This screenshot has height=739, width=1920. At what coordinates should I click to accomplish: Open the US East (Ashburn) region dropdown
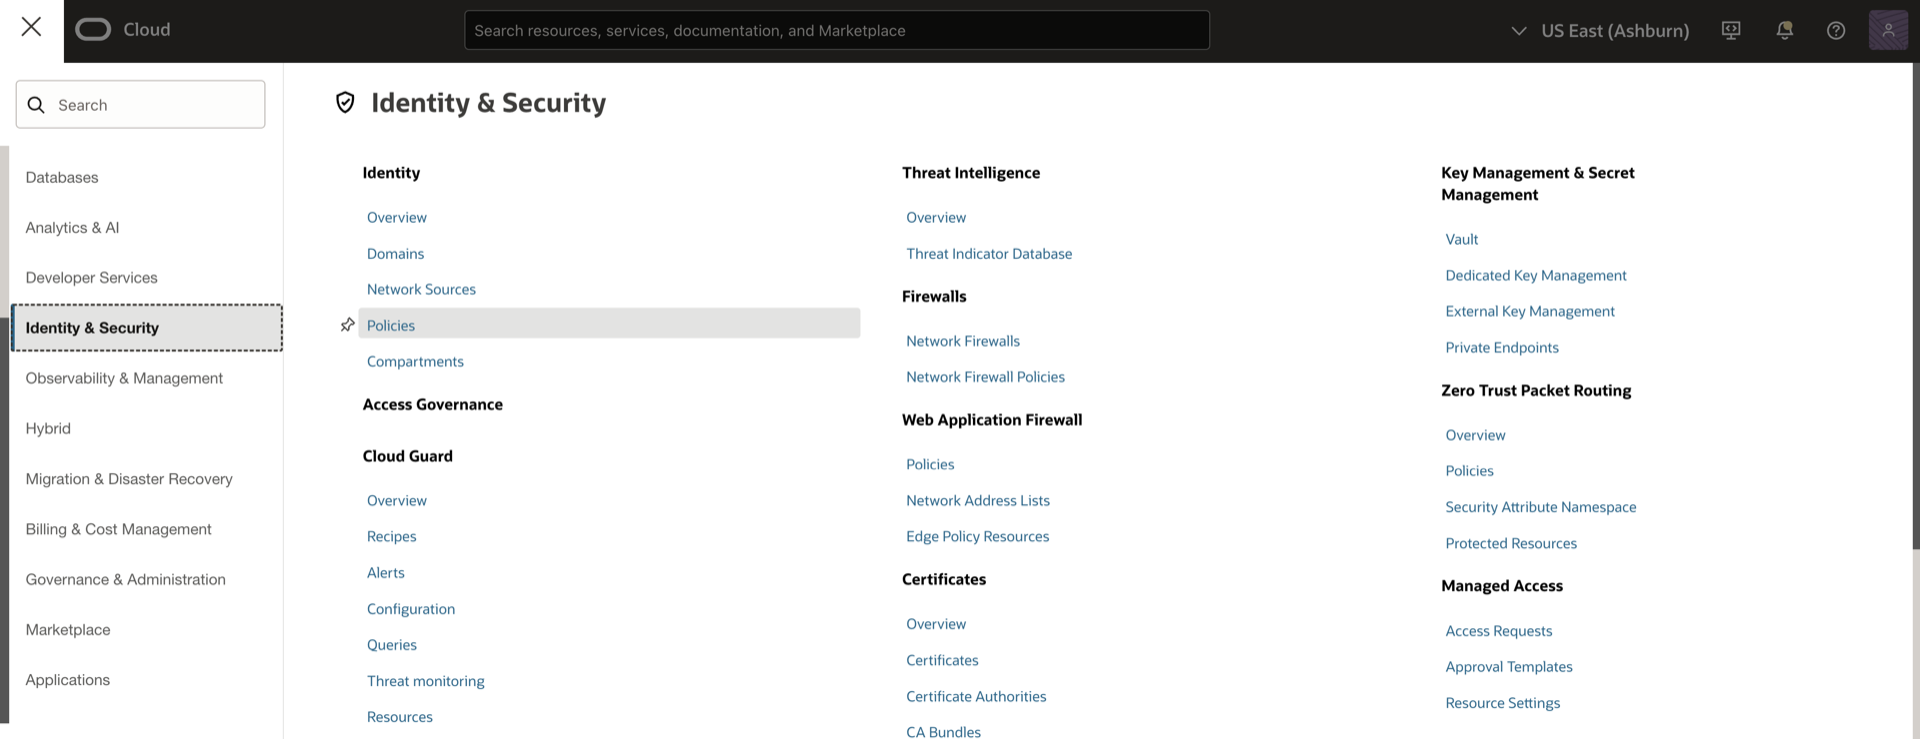pyautogui.click(x=1599, y=30)
